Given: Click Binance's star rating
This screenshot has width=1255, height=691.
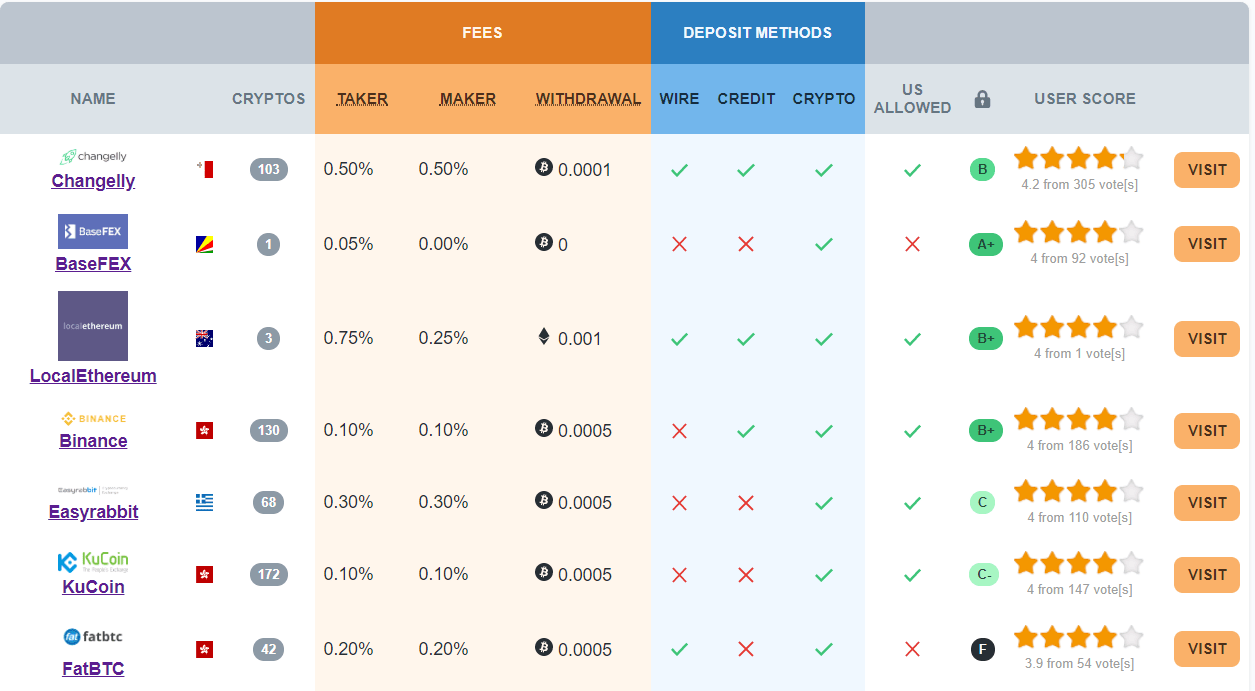Looking at the screenshot, I should coord(1078,419).
